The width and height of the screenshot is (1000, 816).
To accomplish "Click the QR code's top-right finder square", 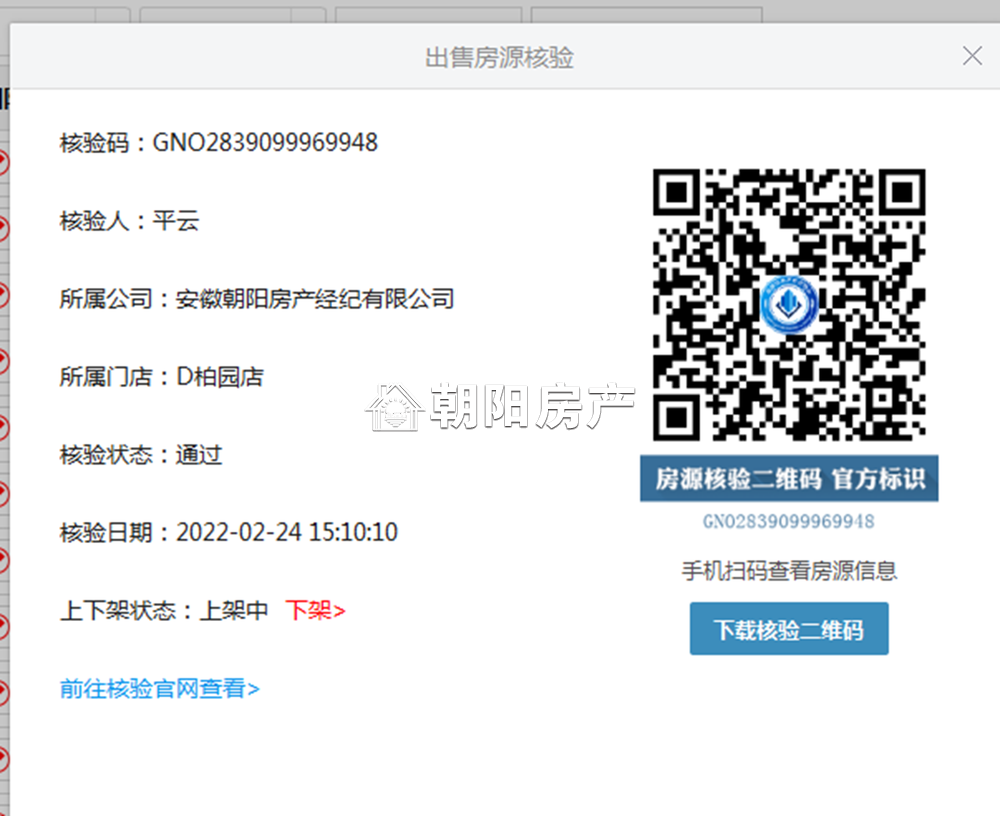I will [902, 192].
